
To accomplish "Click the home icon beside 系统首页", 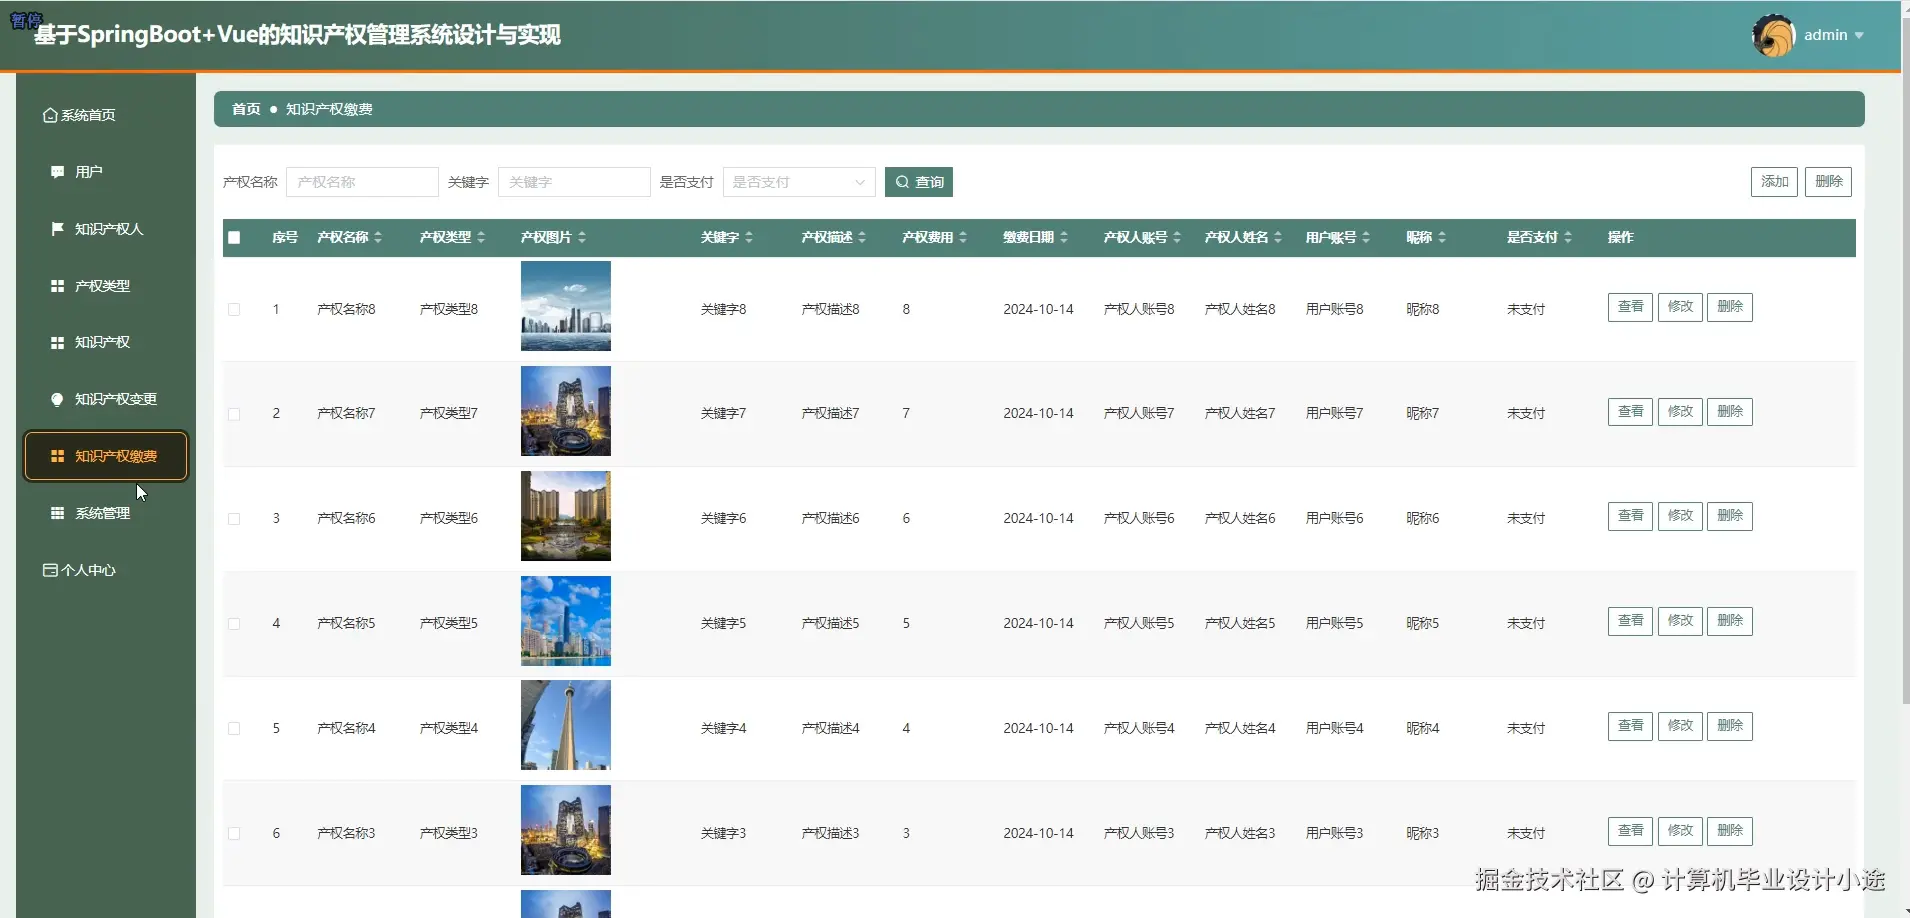I will tap(50, 114).
